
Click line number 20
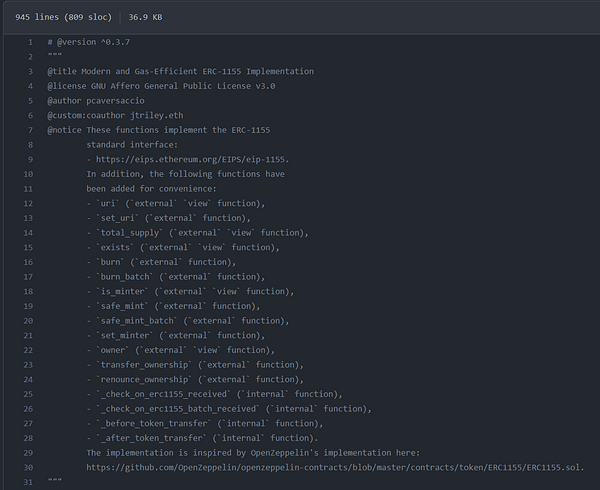(28, 321)
